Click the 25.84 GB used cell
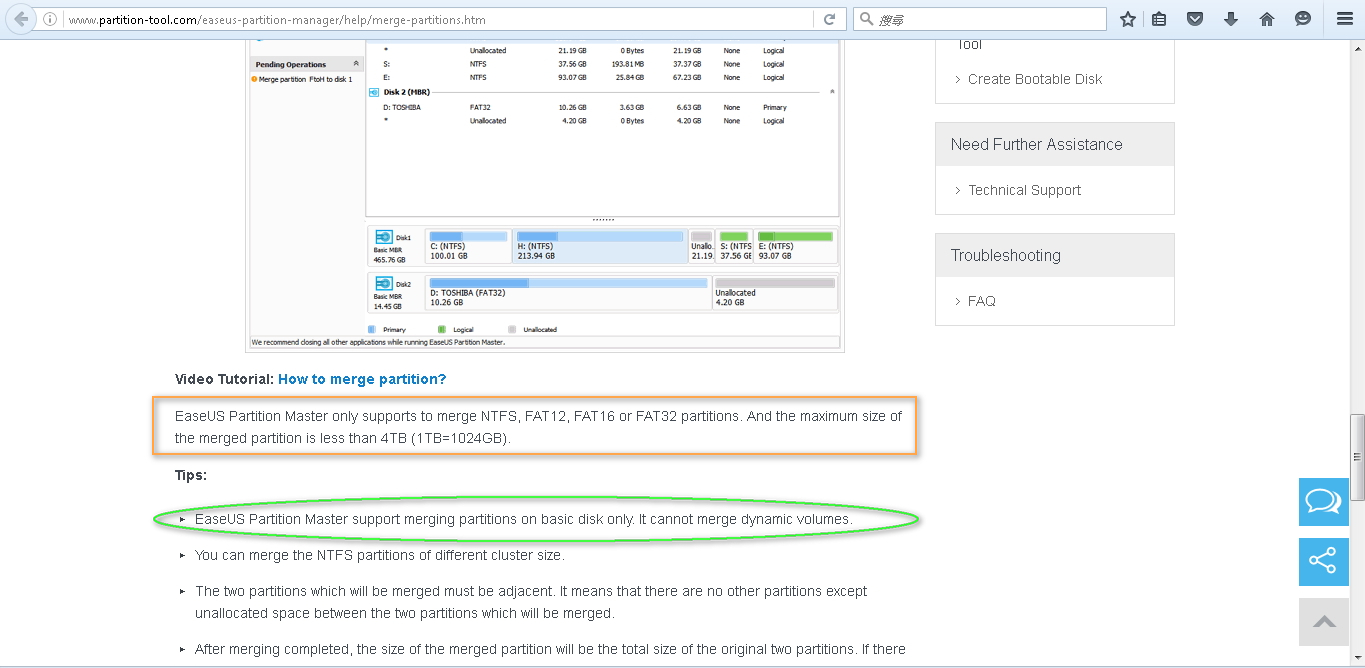 [x=630, y=77]
